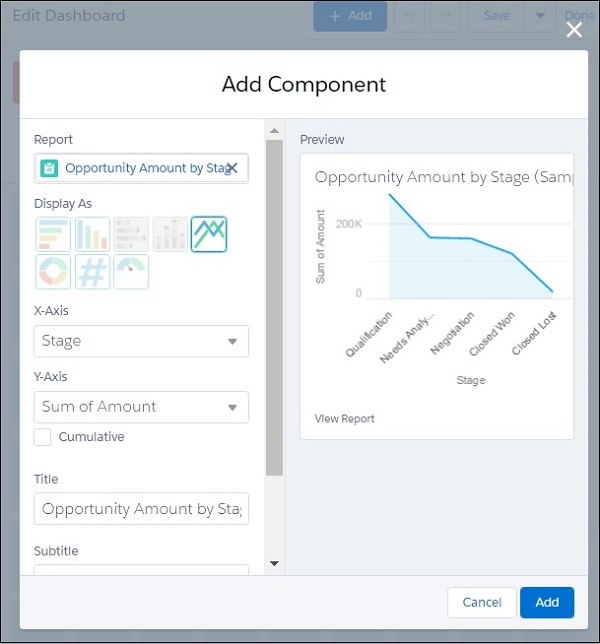
Task: Select the vertical bar chart display type
Action: pos(92,234)
